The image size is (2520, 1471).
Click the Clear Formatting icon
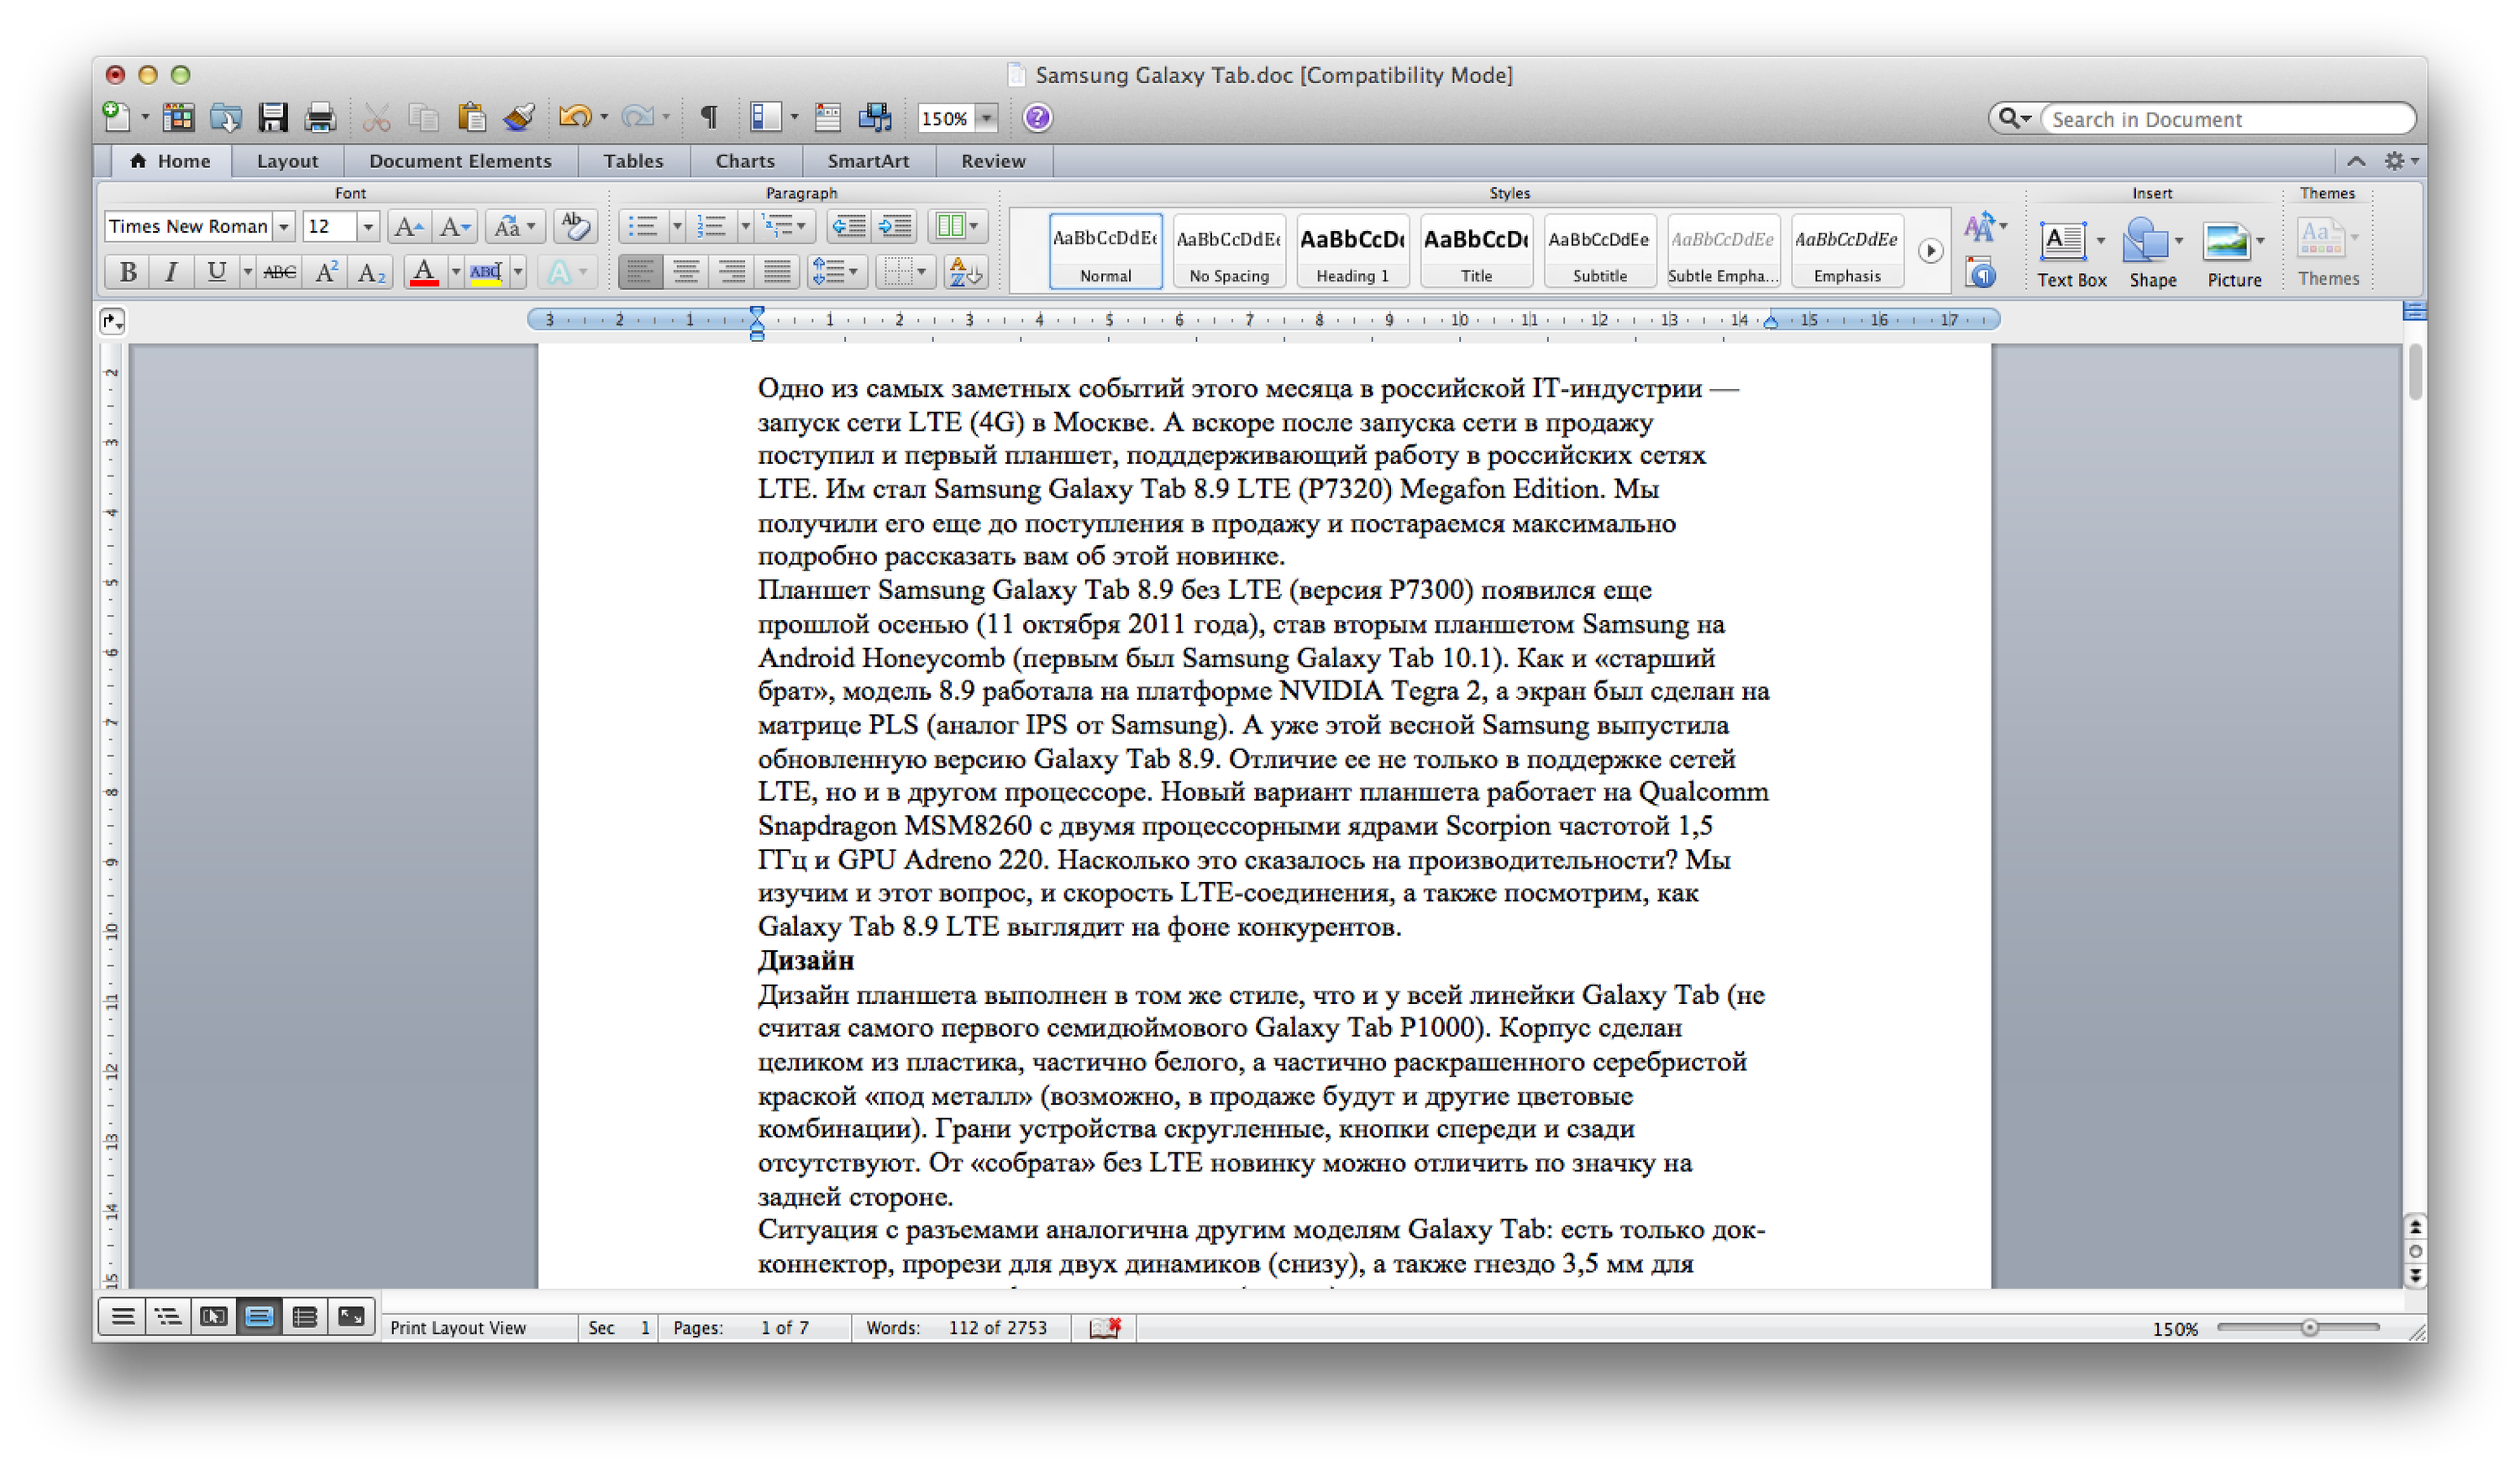coord(575,226)
